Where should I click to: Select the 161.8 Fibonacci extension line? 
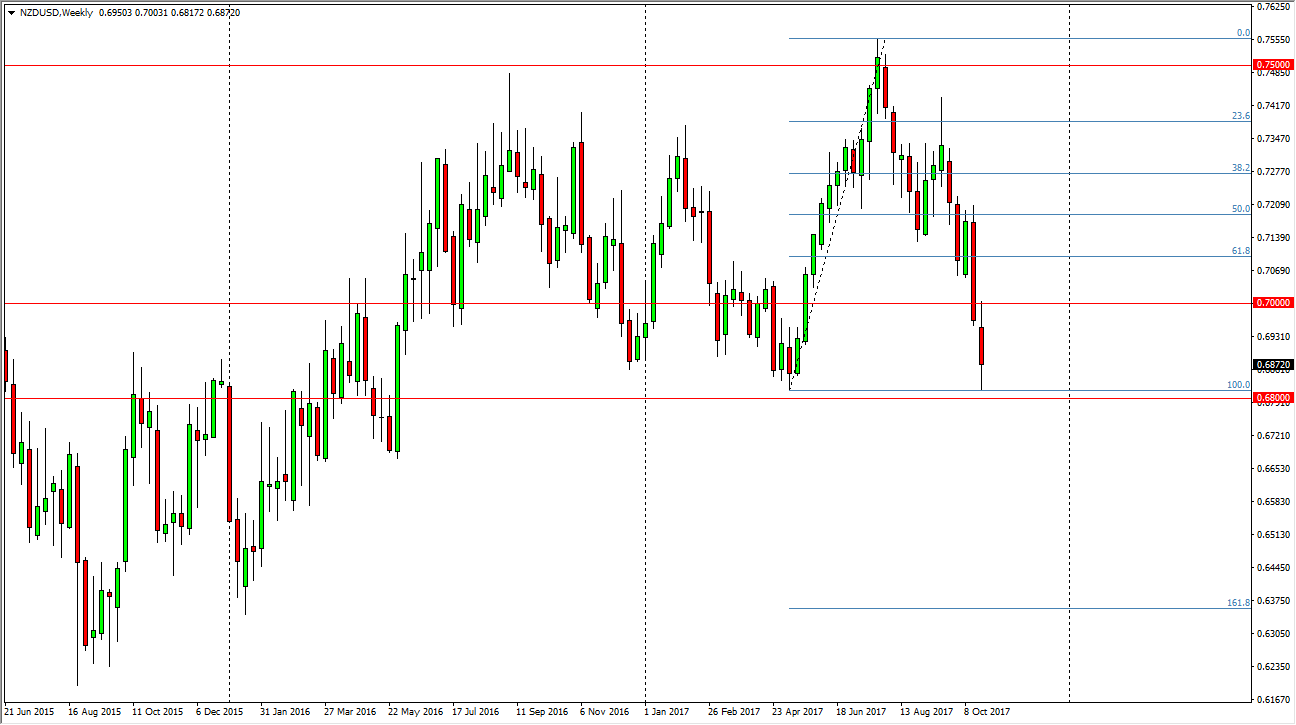point(1000,607)
